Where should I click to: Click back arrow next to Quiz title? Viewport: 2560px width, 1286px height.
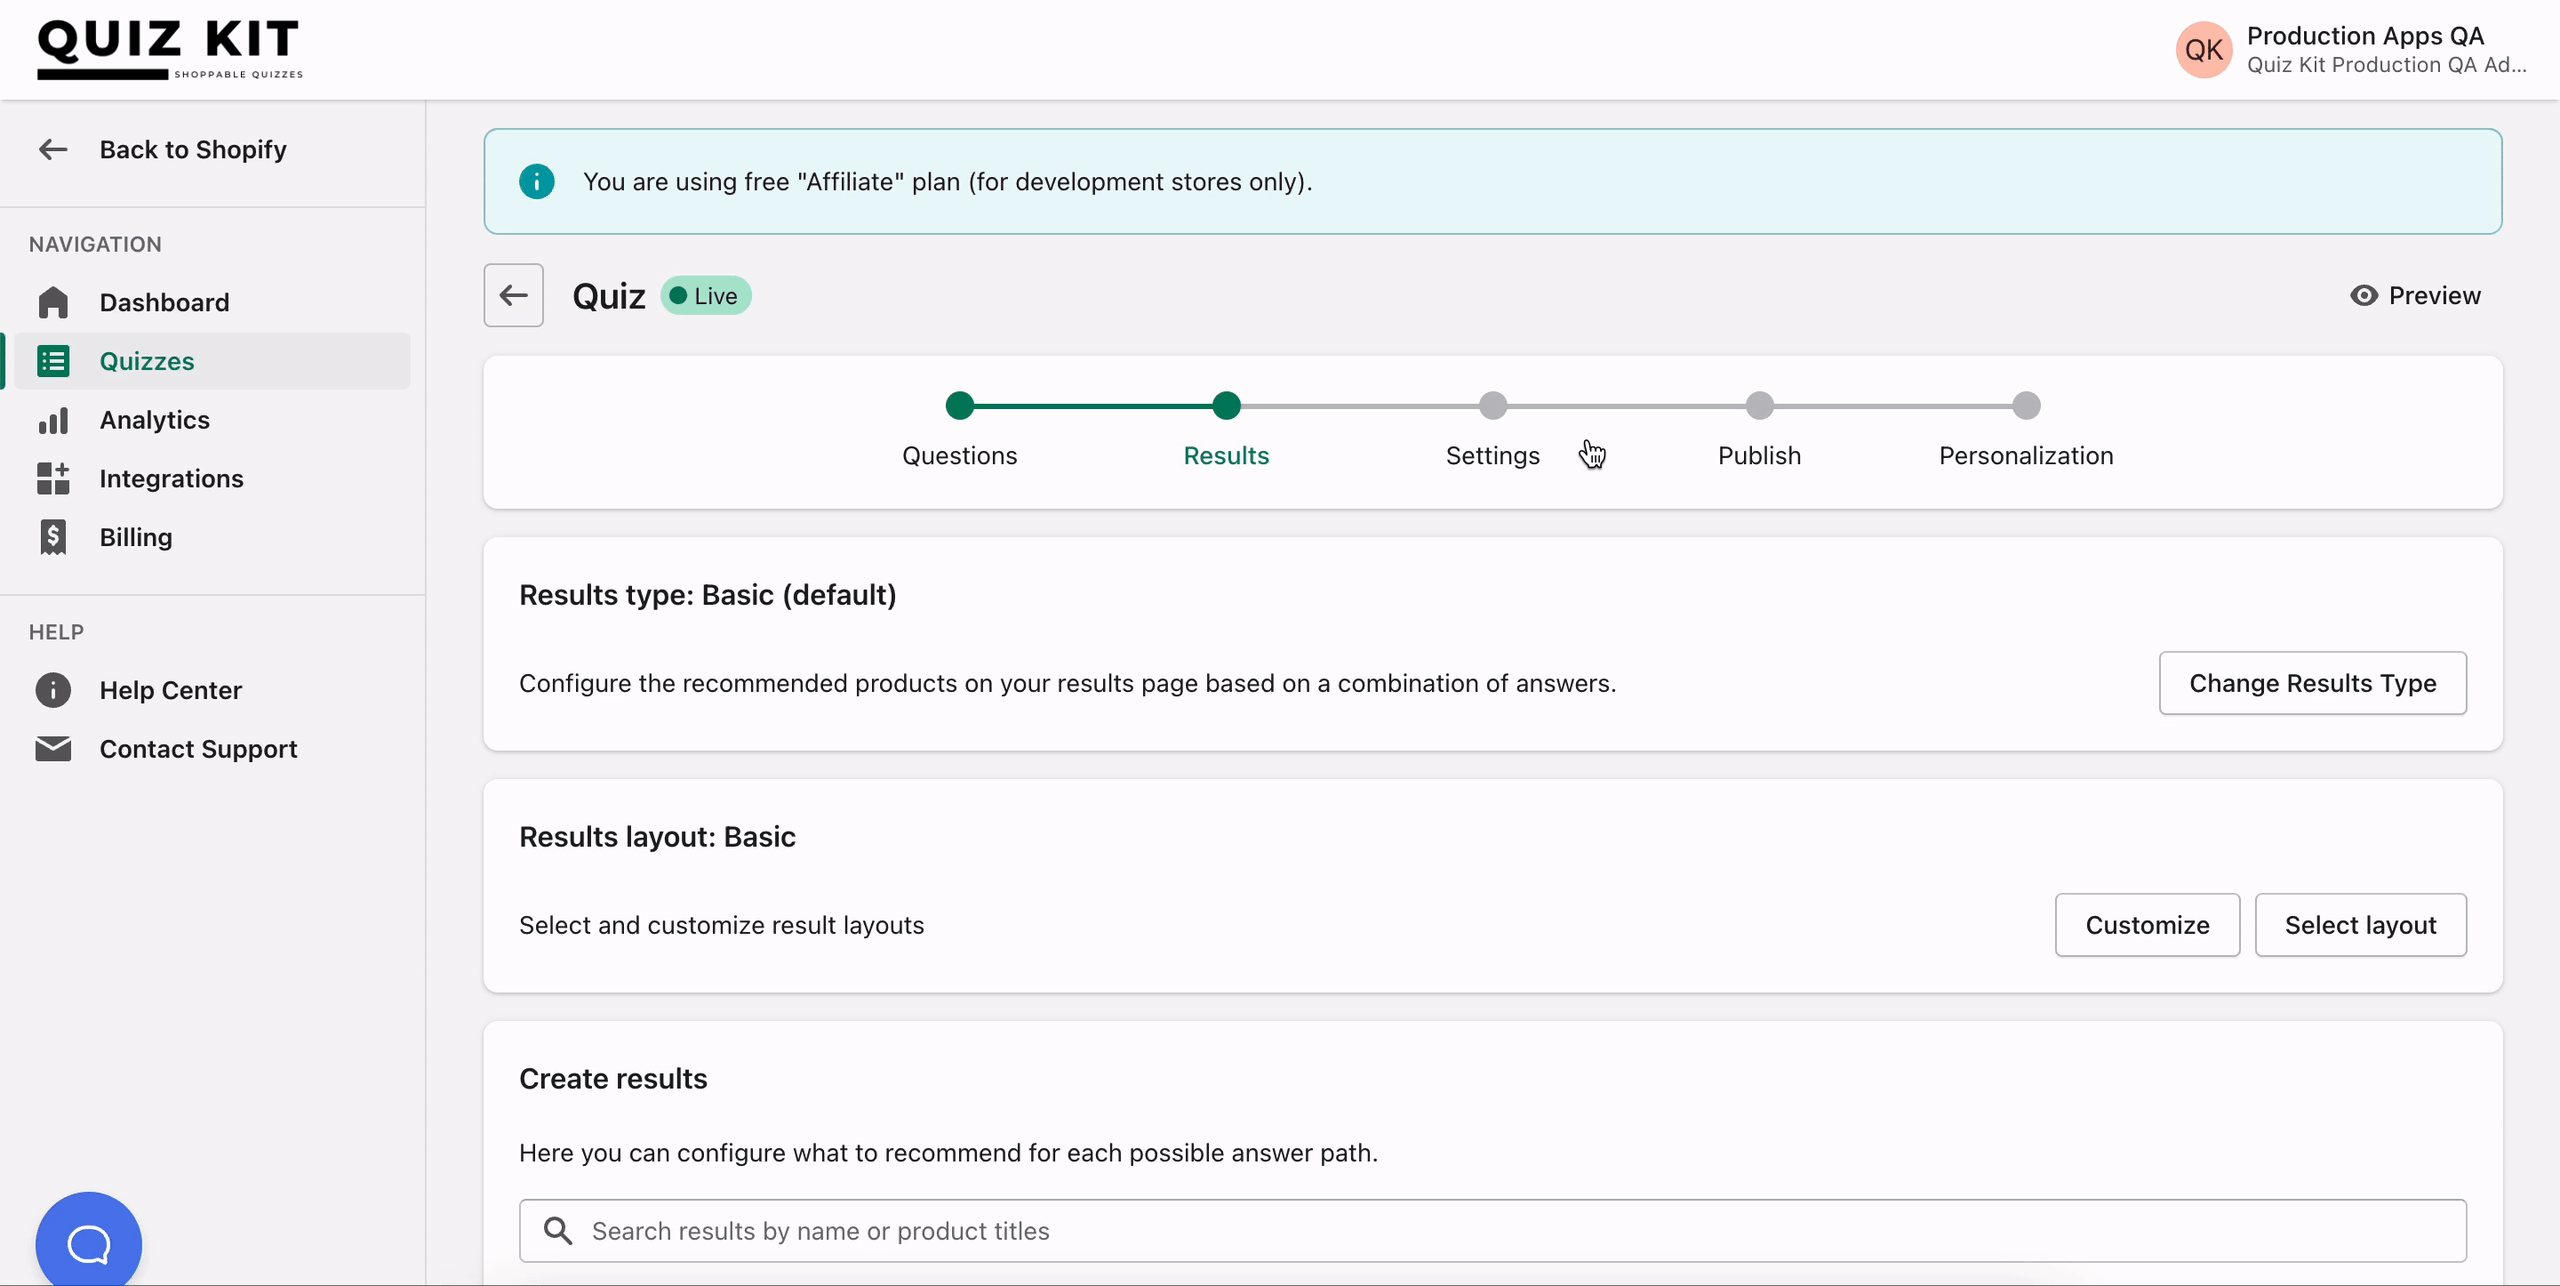(514, 296)
